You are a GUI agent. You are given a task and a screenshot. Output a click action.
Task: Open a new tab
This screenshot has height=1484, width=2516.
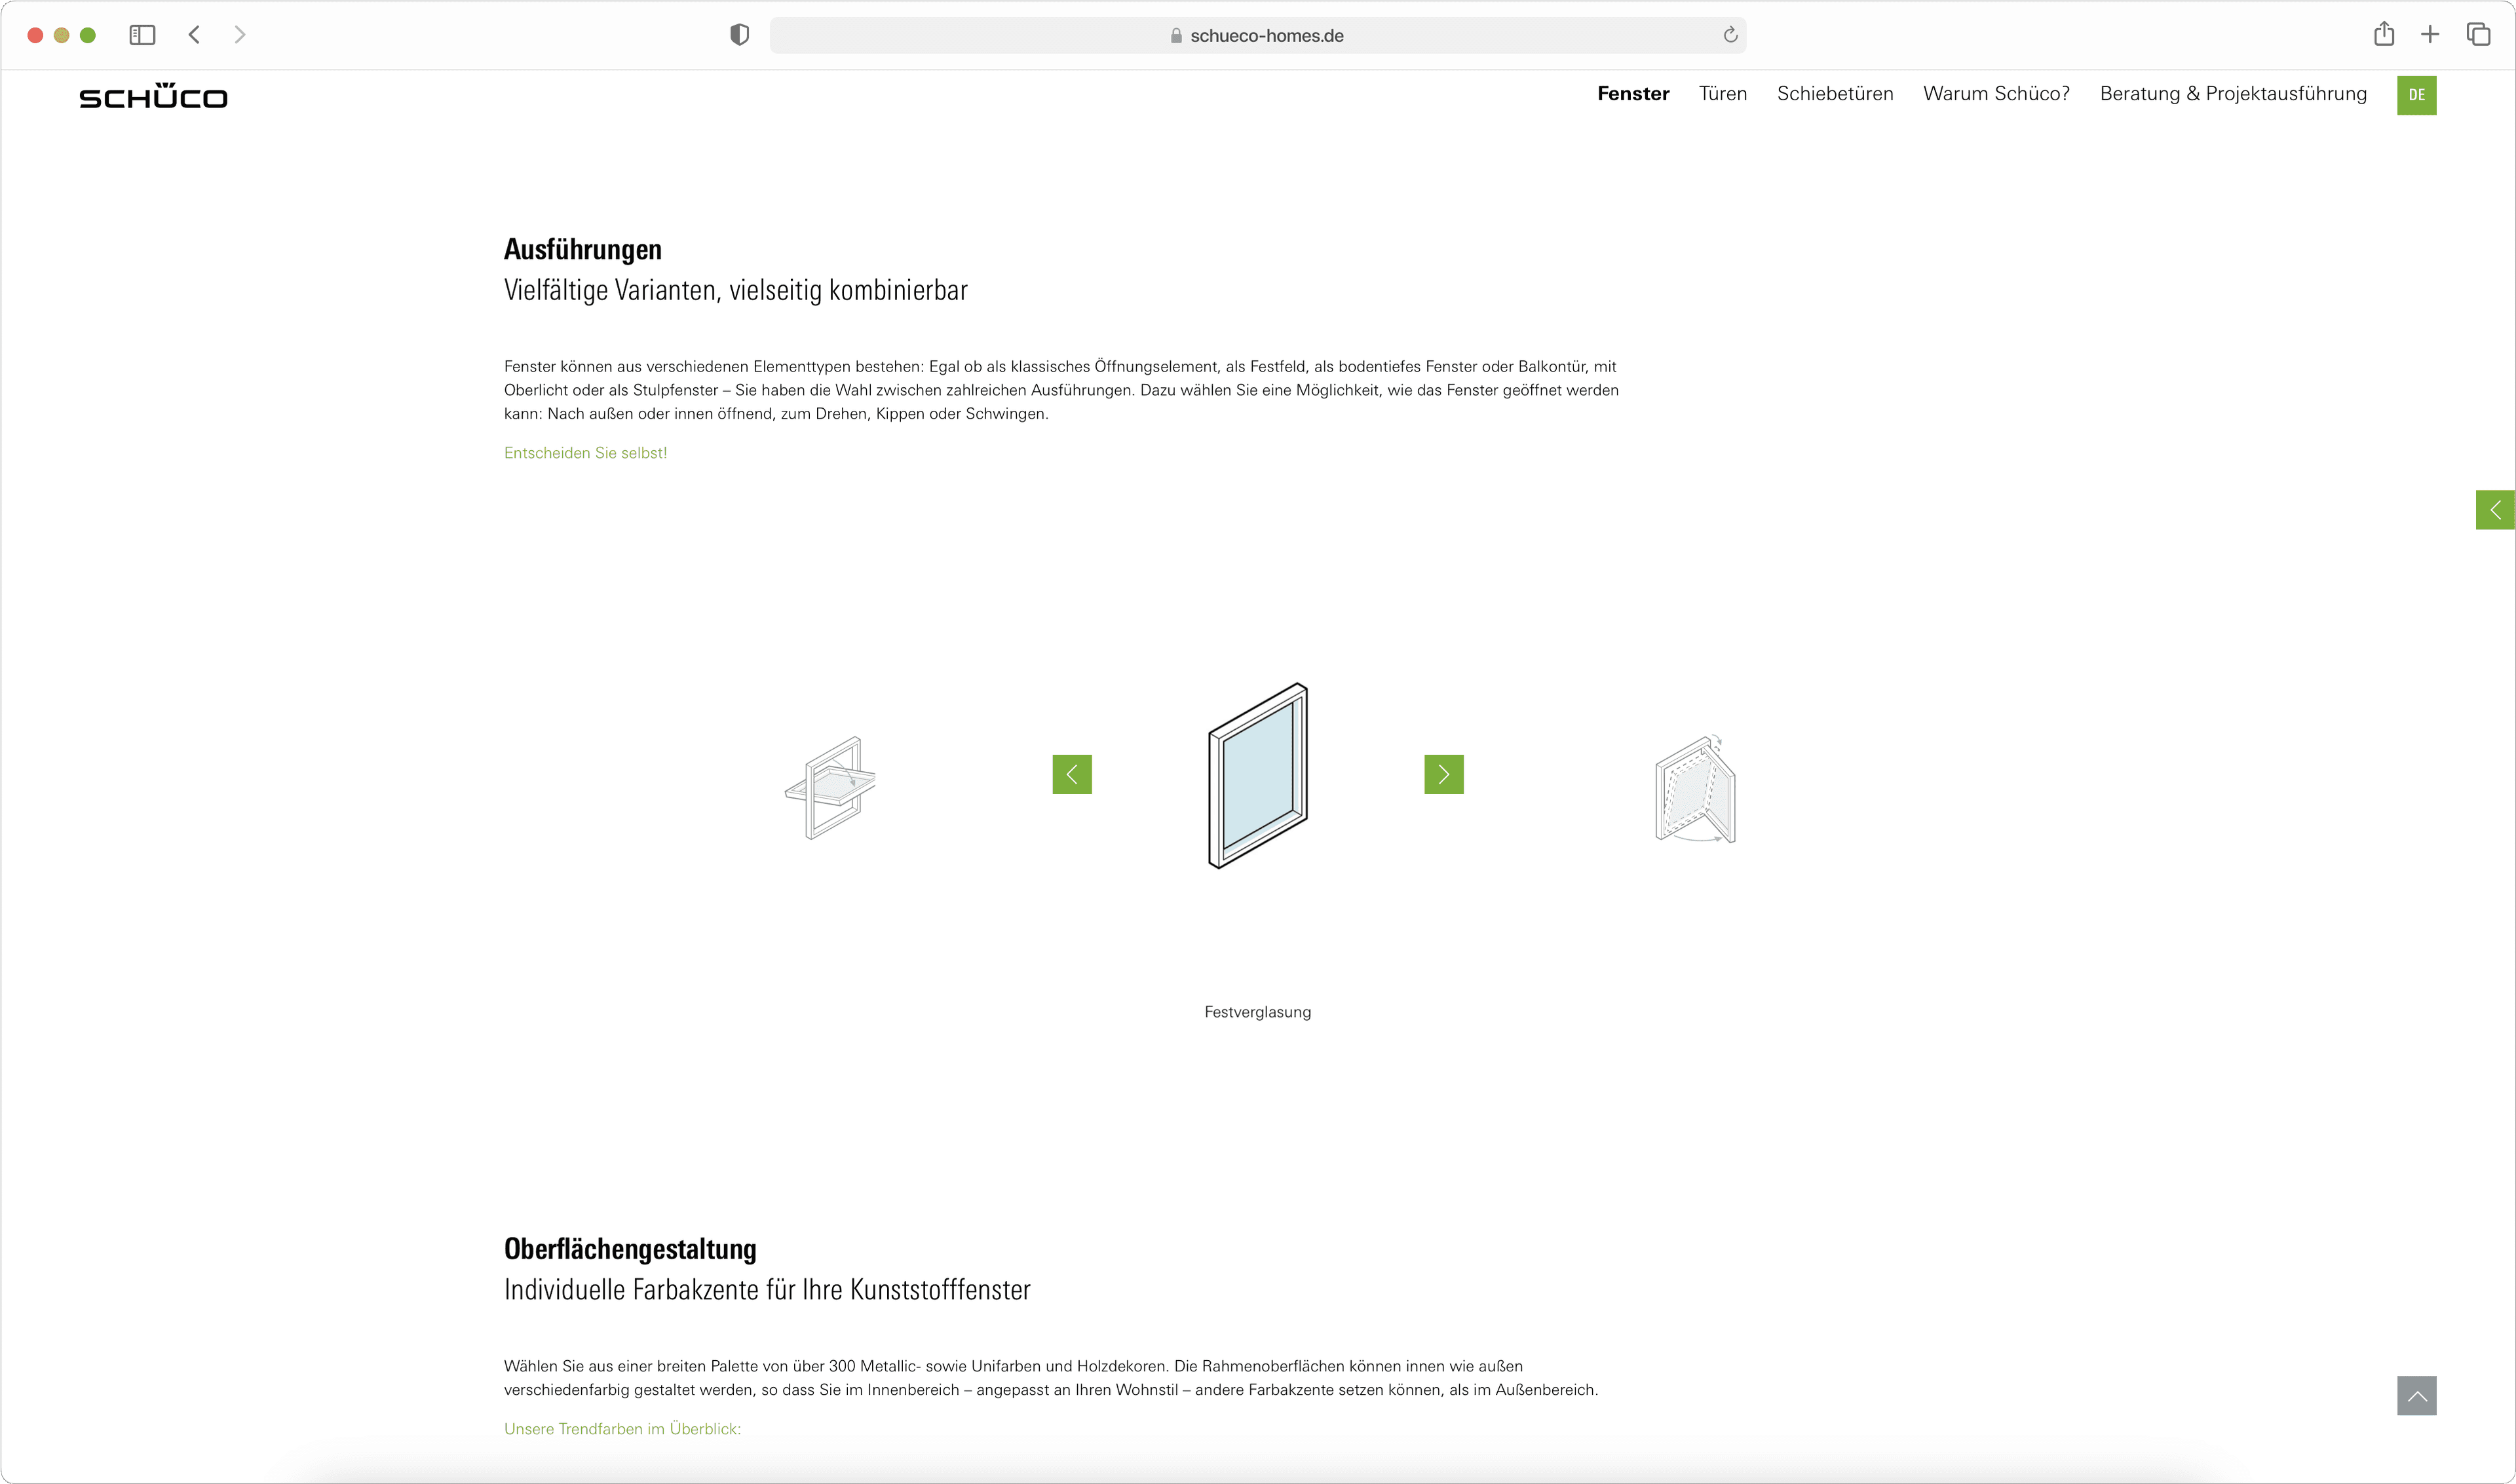click(2429, 35)
